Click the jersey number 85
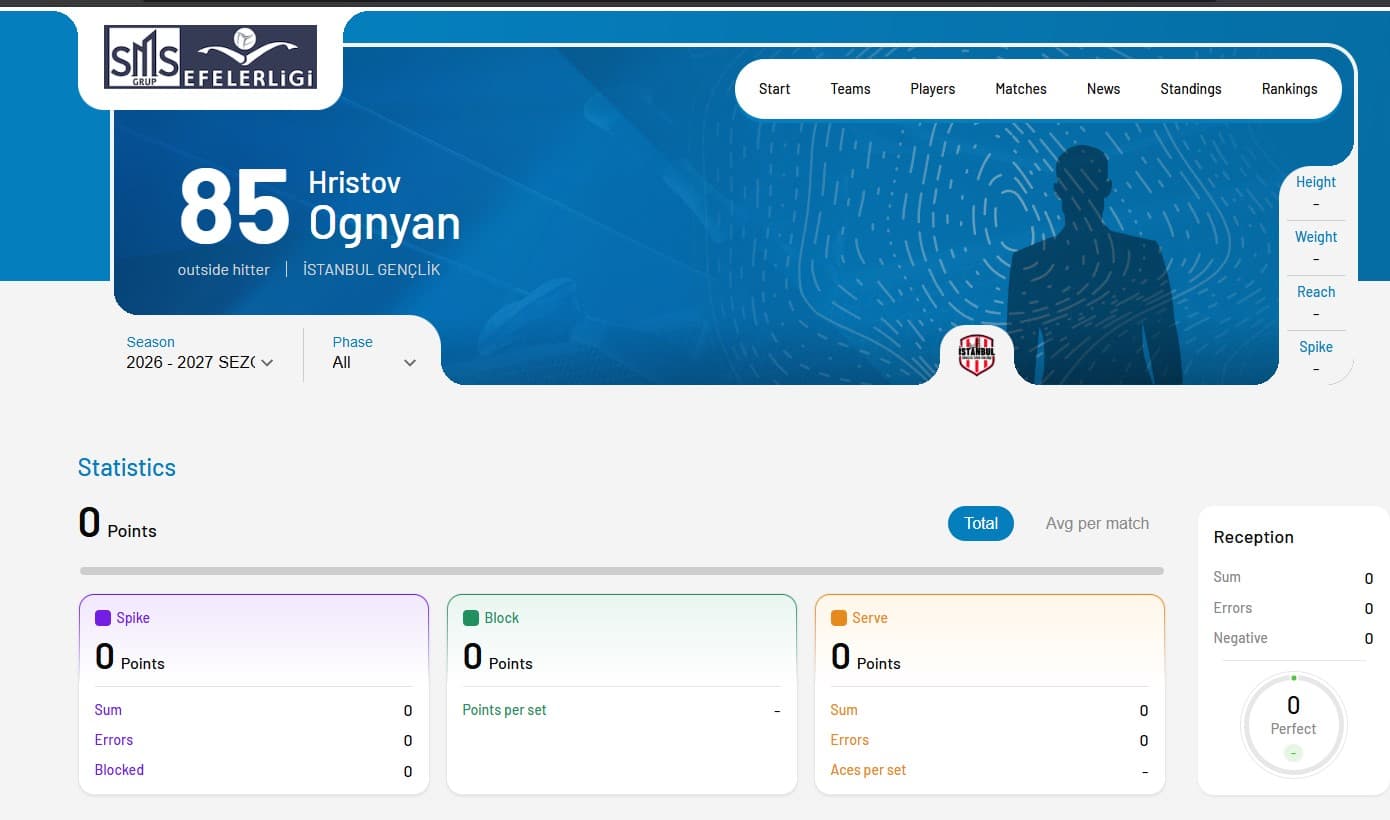The width and height of the screenshot is (1390, 820). (234, 208)
